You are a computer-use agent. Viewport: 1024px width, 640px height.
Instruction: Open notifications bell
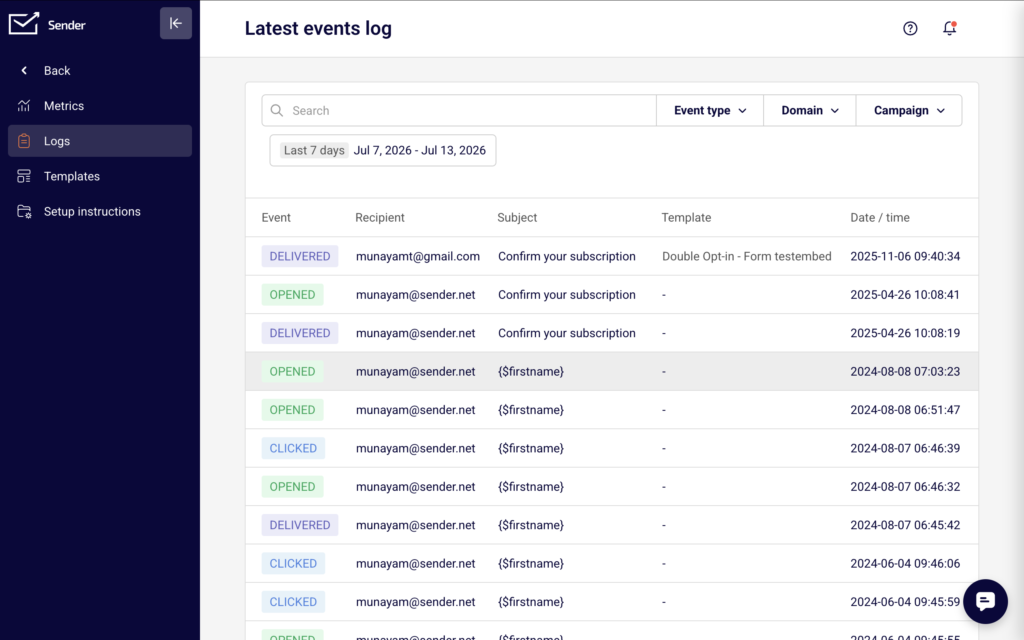[x=950, y=28]
